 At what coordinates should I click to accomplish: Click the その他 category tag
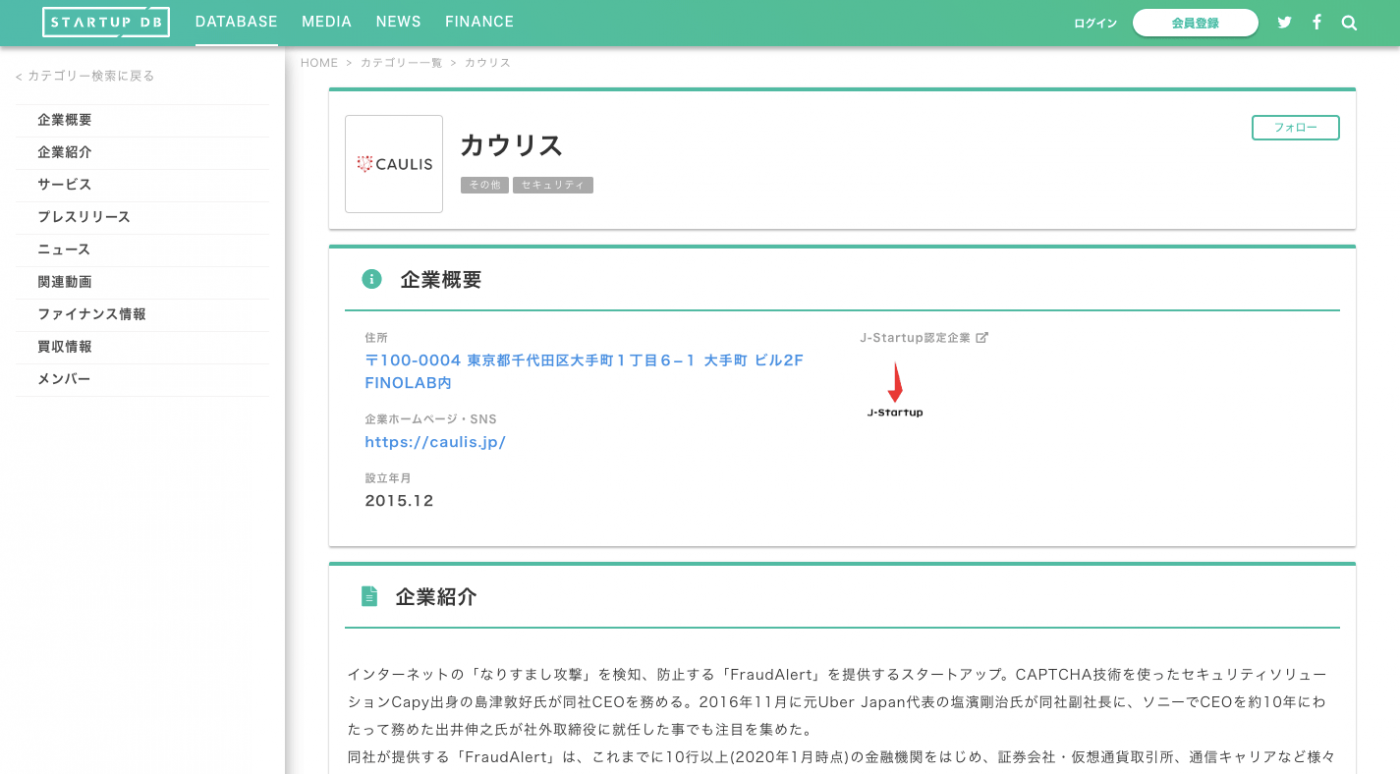(x=485, y=185)
